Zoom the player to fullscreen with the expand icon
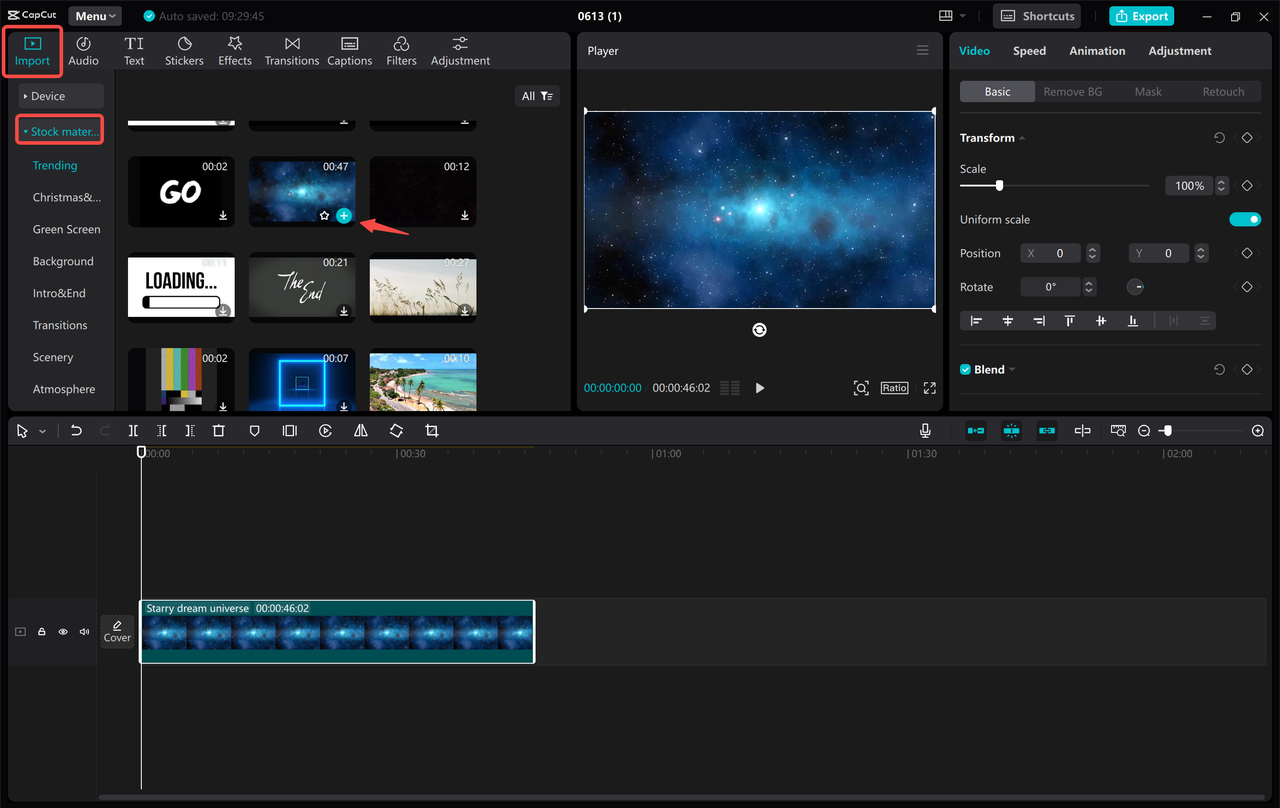 928,388
